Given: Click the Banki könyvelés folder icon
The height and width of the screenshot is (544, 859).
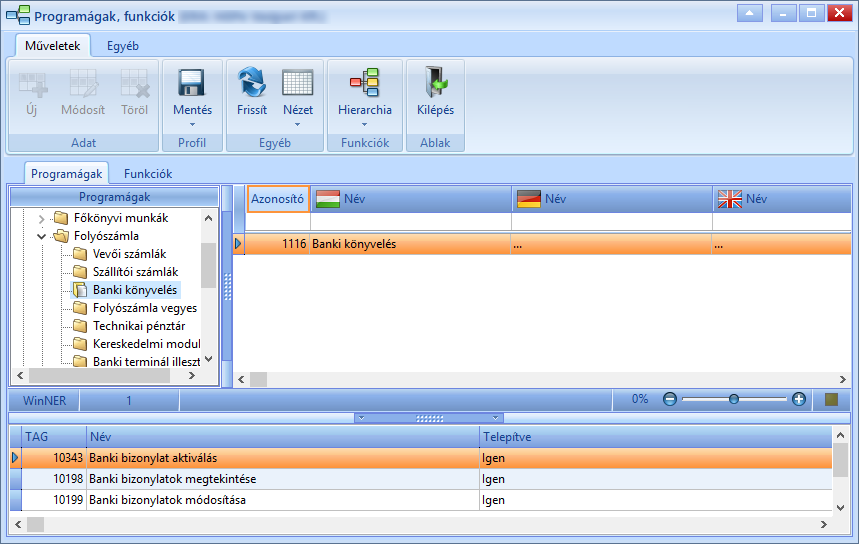Looking at the screenshot, I should coord(80,290).
